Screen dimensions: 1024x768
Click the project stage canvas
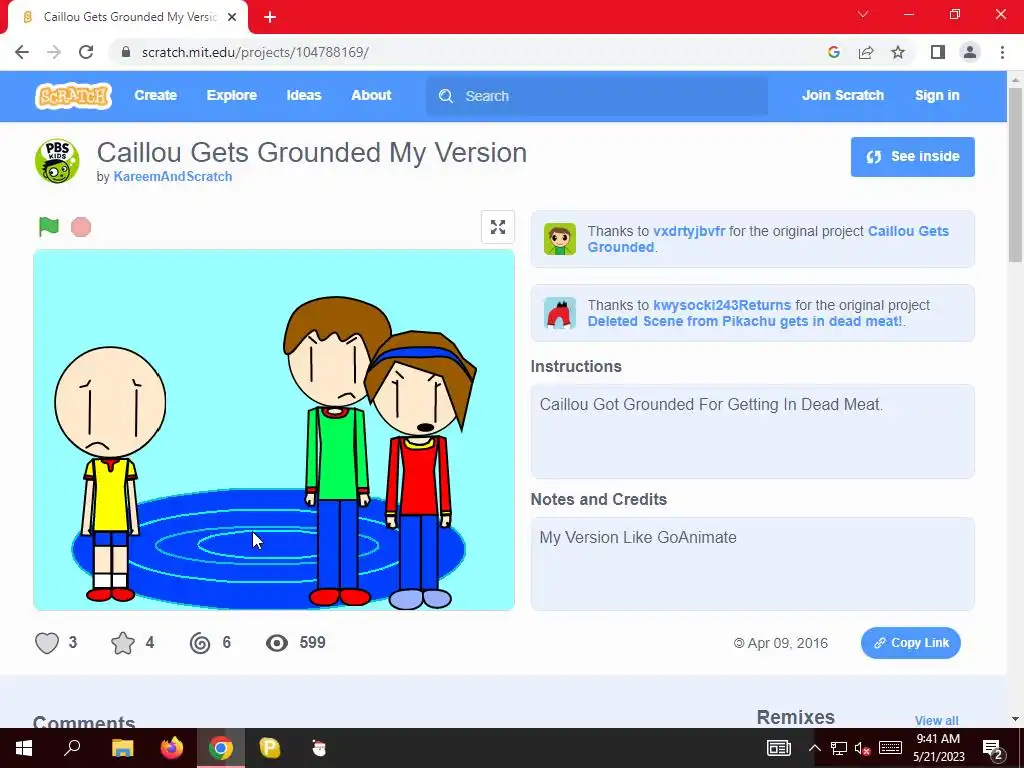point(274,430)
